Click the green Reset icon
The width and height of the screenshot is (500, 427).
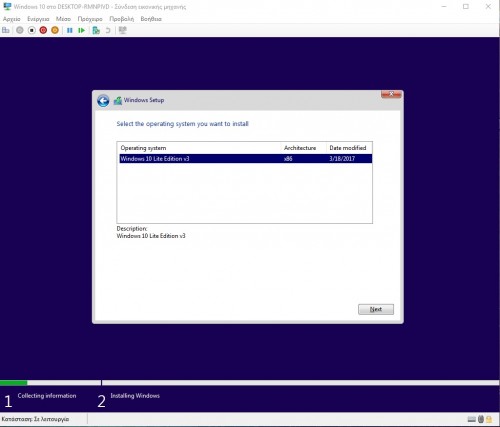[x=81, y=30]
